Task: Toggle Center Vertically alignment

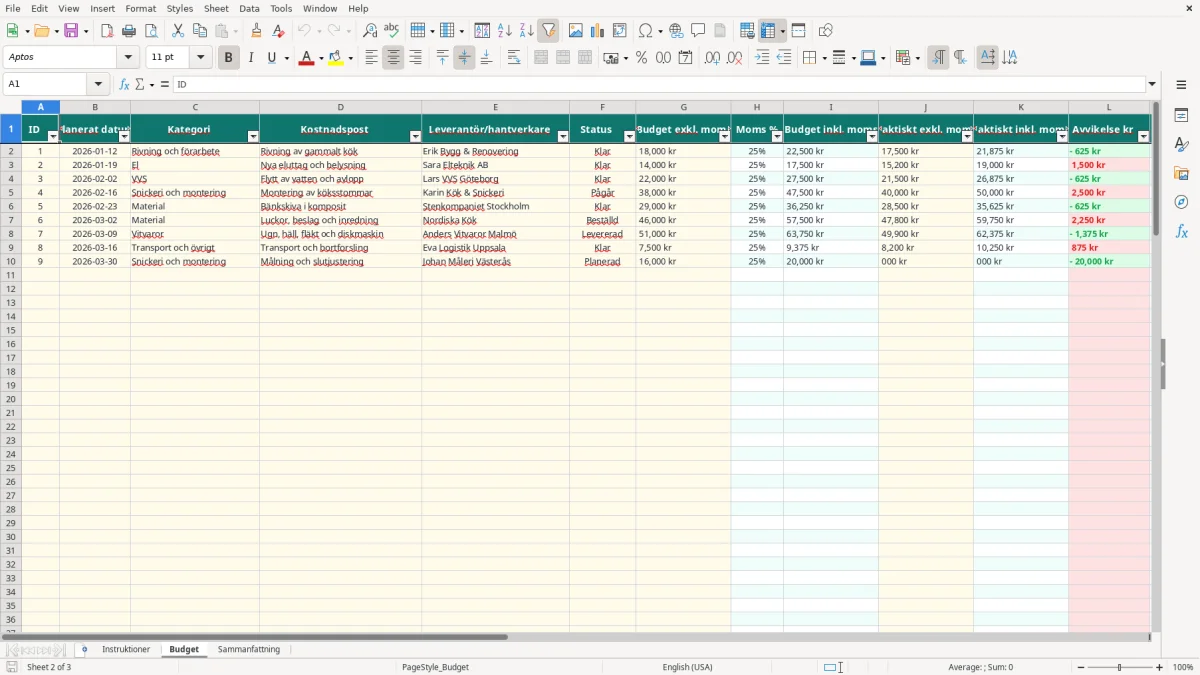Action: (x=464, y=58)
